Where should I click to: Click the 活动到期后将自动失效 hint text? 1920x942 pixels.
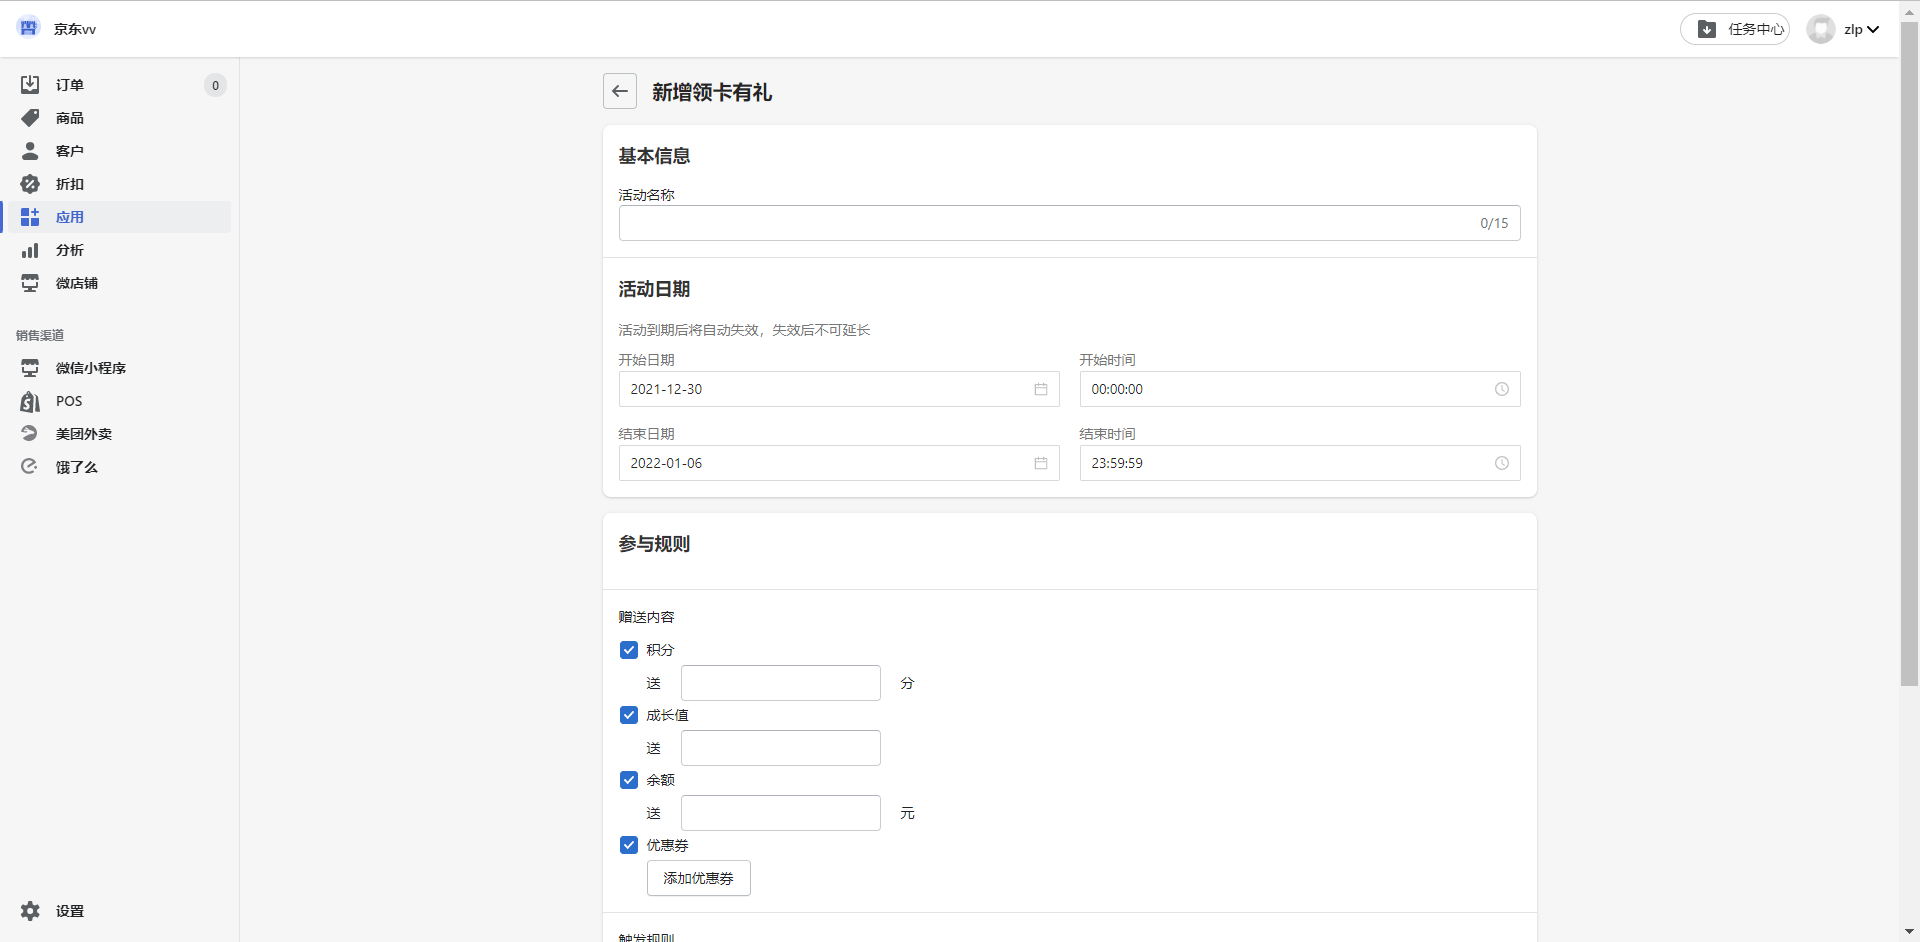click(744, 330)
